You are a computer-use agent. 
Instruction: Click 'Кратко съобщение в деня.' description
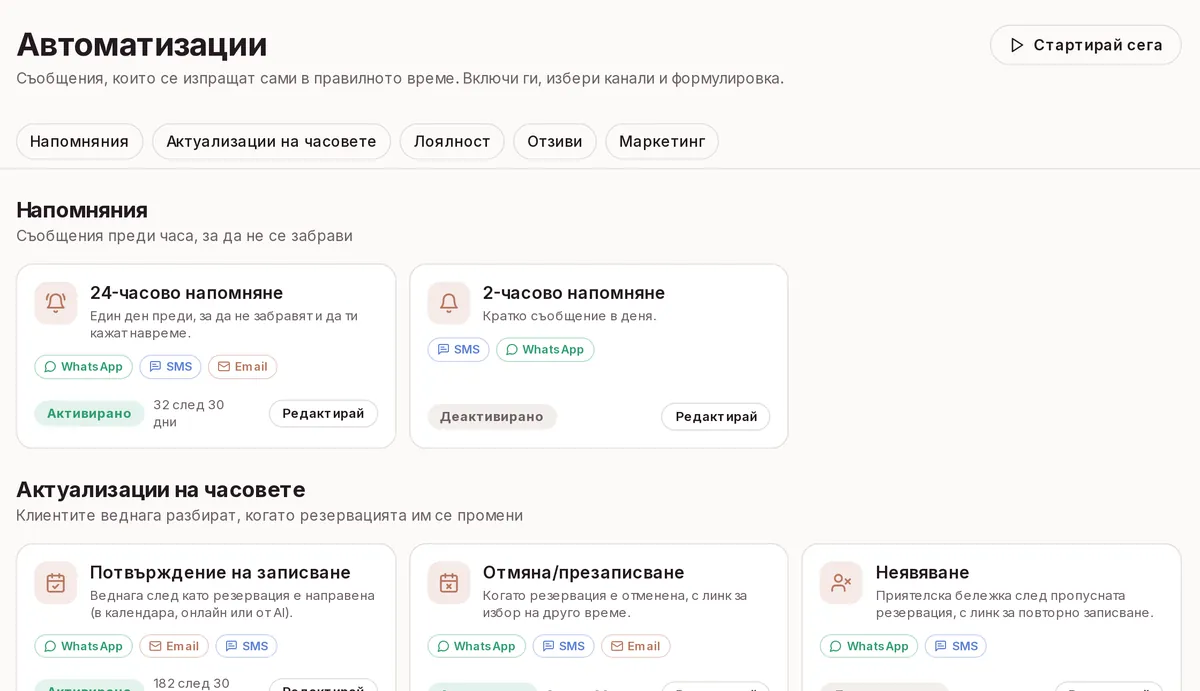[x=570, y=316]
